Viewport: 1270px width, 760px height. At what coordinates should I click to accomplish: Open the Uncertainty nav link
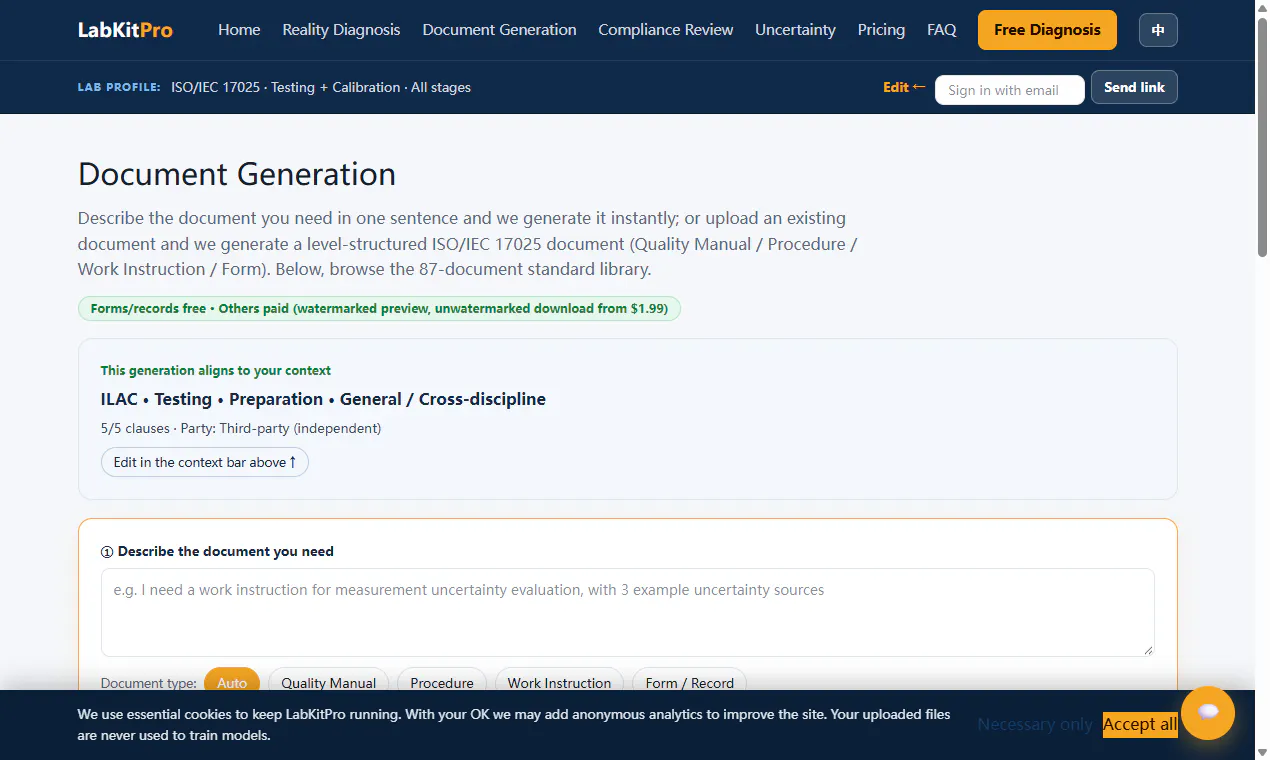[x=795, y=30]
